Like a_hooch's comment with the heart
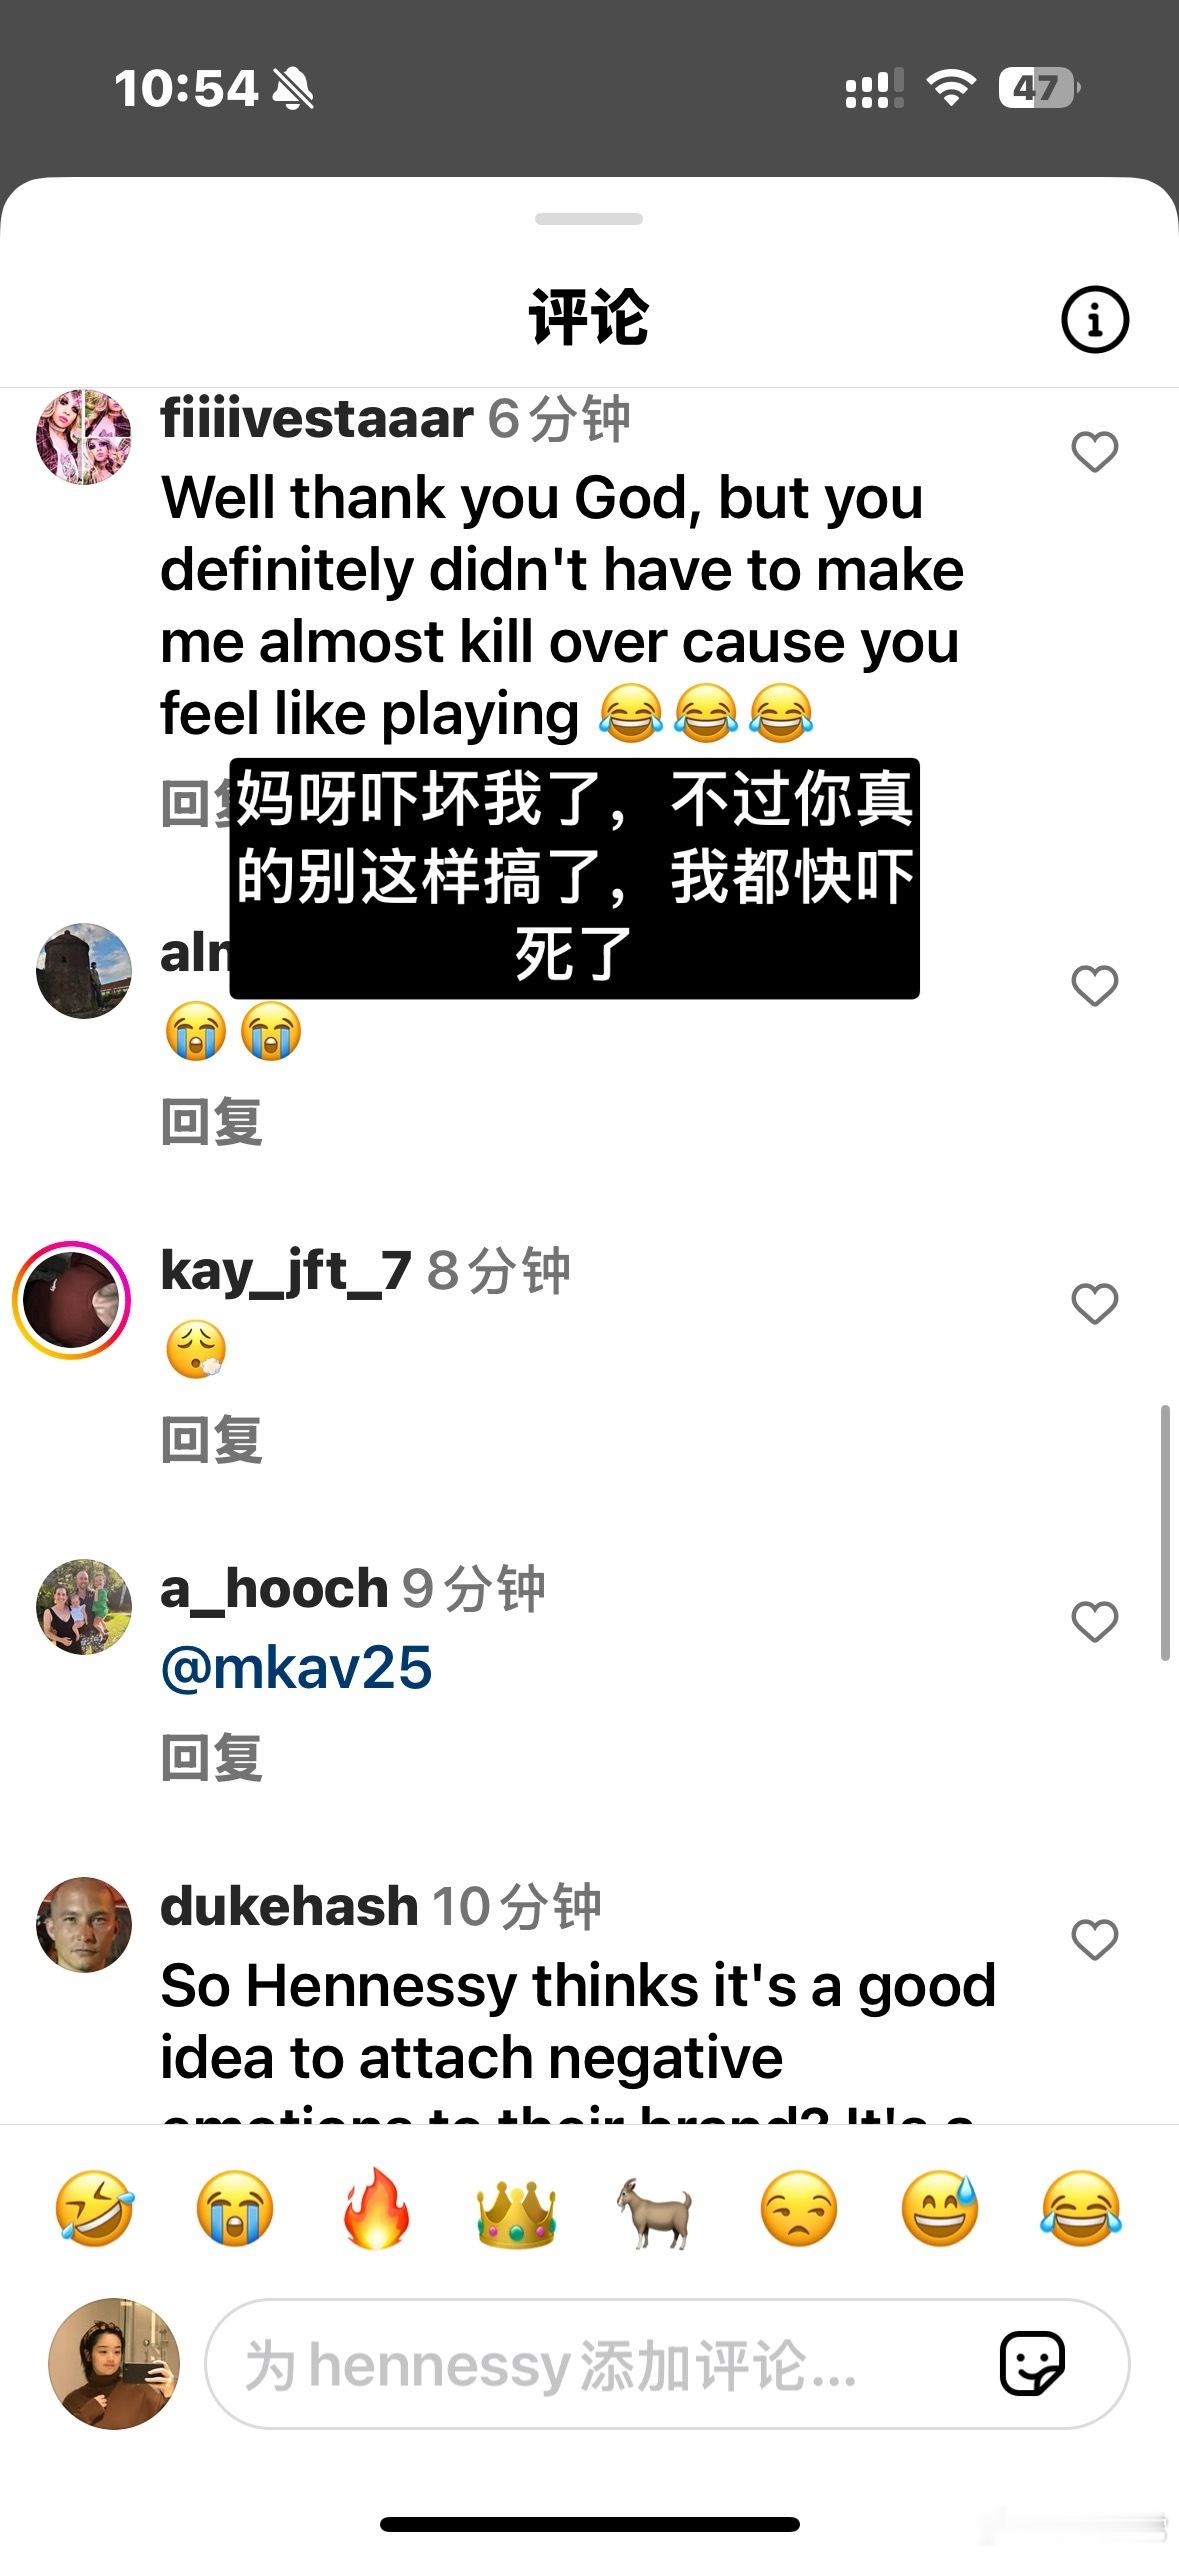1179x2556 pixels. (1094, 1621)
